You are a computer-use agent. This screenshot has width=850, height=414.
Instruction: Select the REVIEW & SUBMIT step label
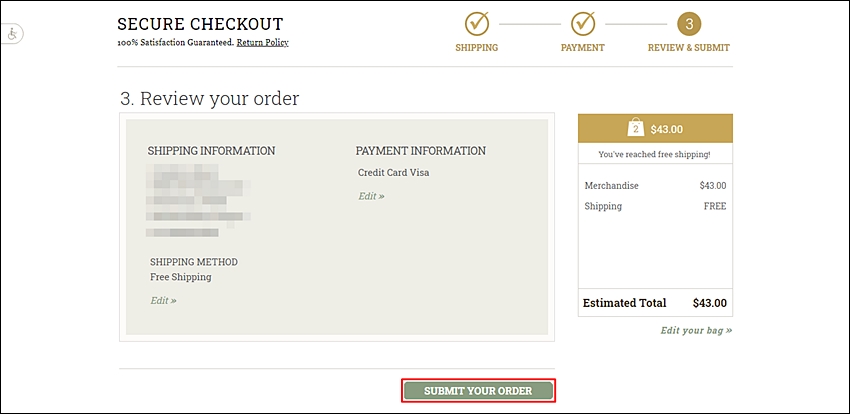coord(688,48)
